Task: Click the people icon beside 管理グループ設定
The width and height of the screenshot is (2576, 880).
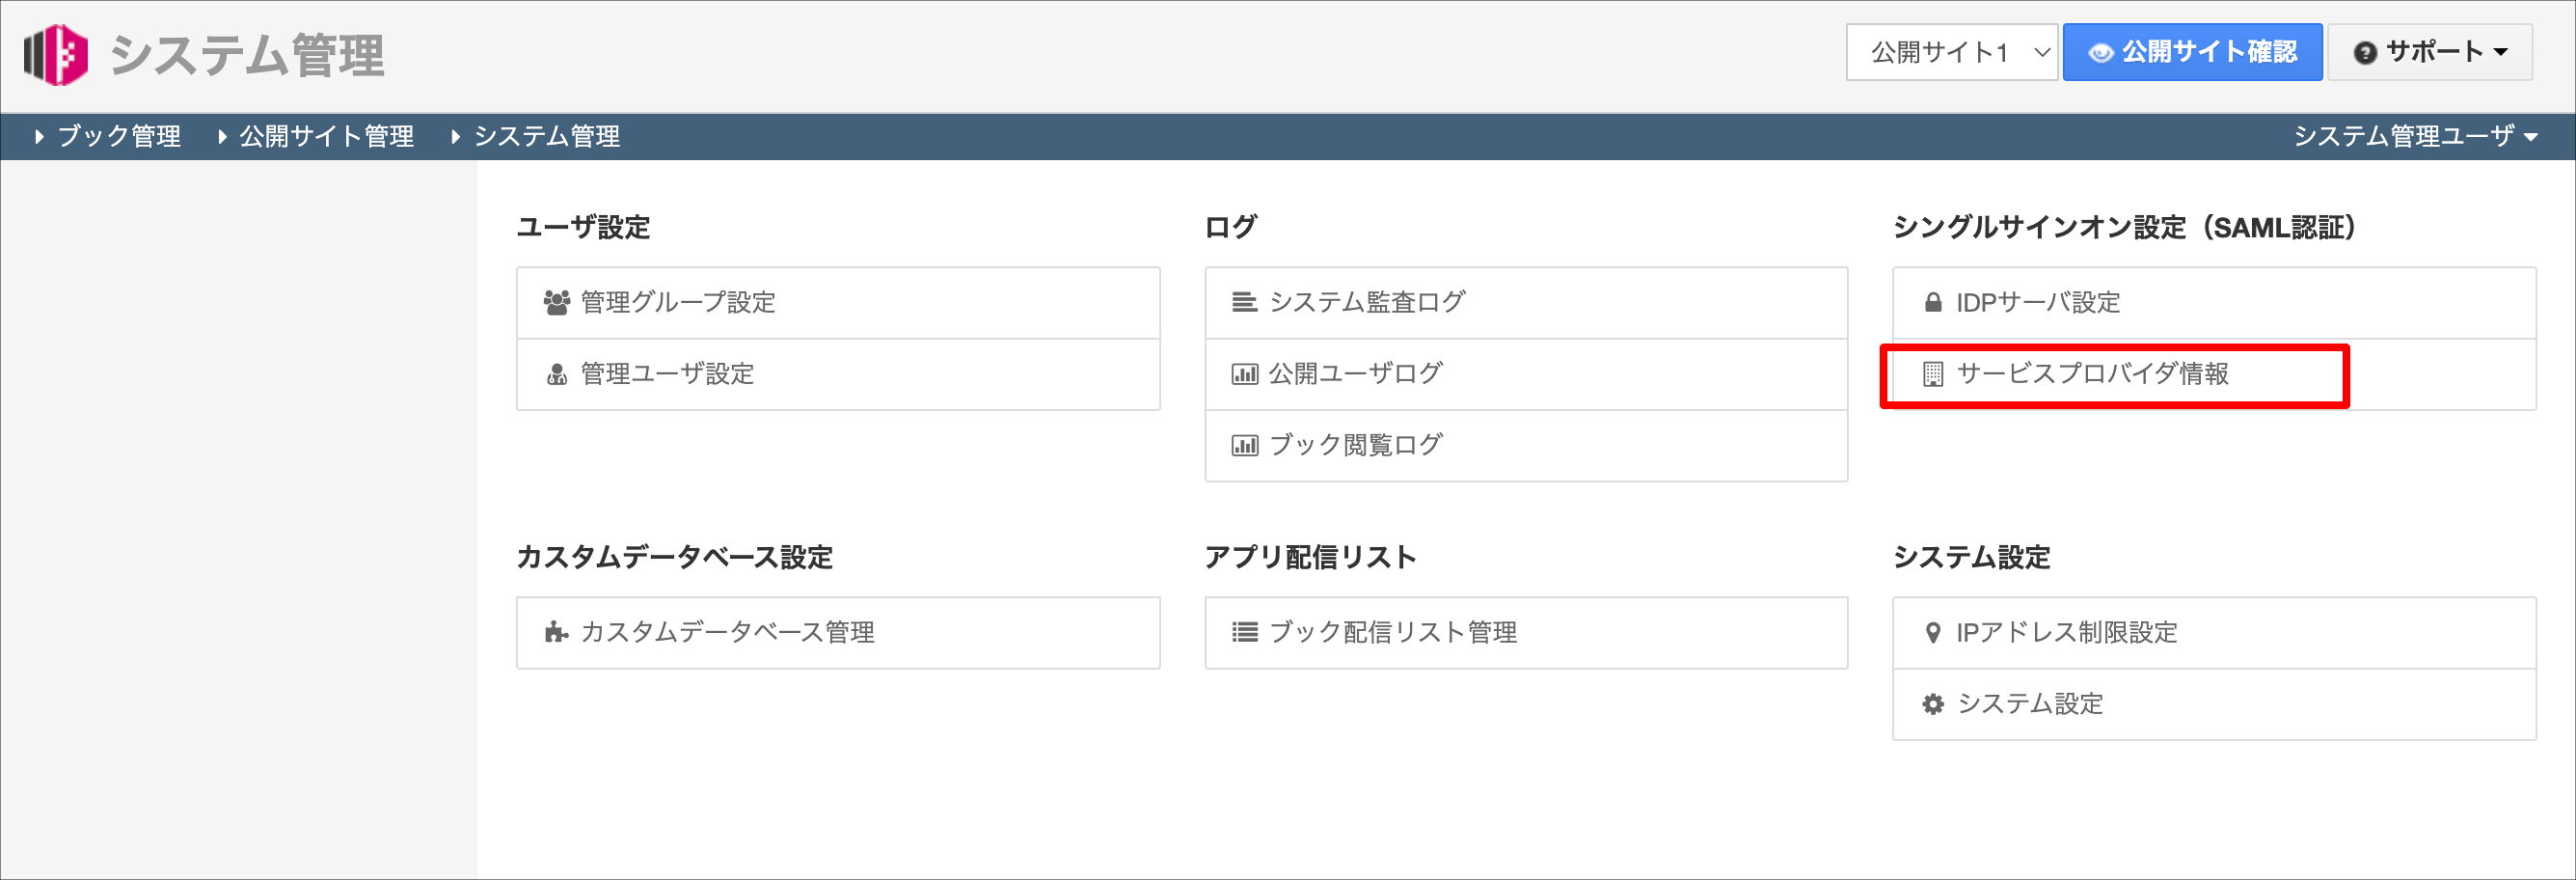Action: [557, 302]
